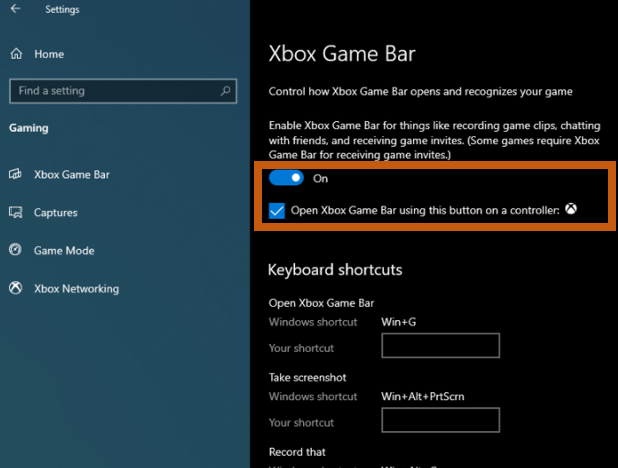Click the Find a setting search box

(123, 91)
